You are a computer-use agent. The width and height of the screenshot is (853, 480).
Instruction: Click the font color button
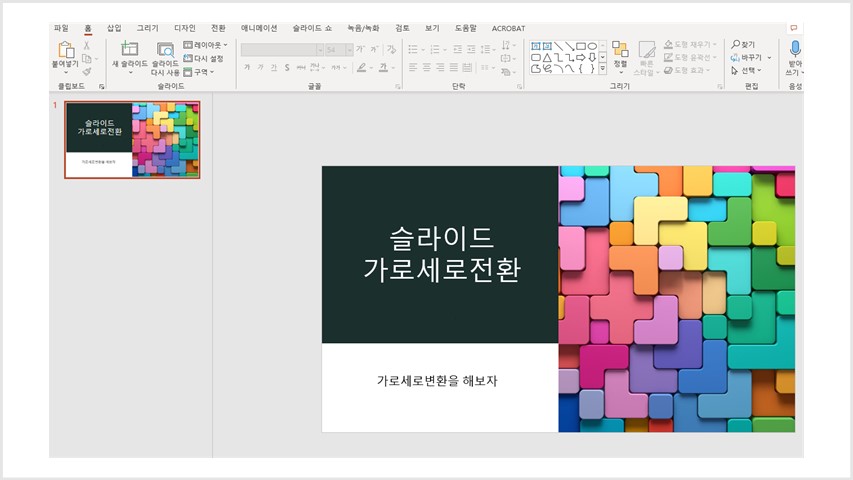384,67
